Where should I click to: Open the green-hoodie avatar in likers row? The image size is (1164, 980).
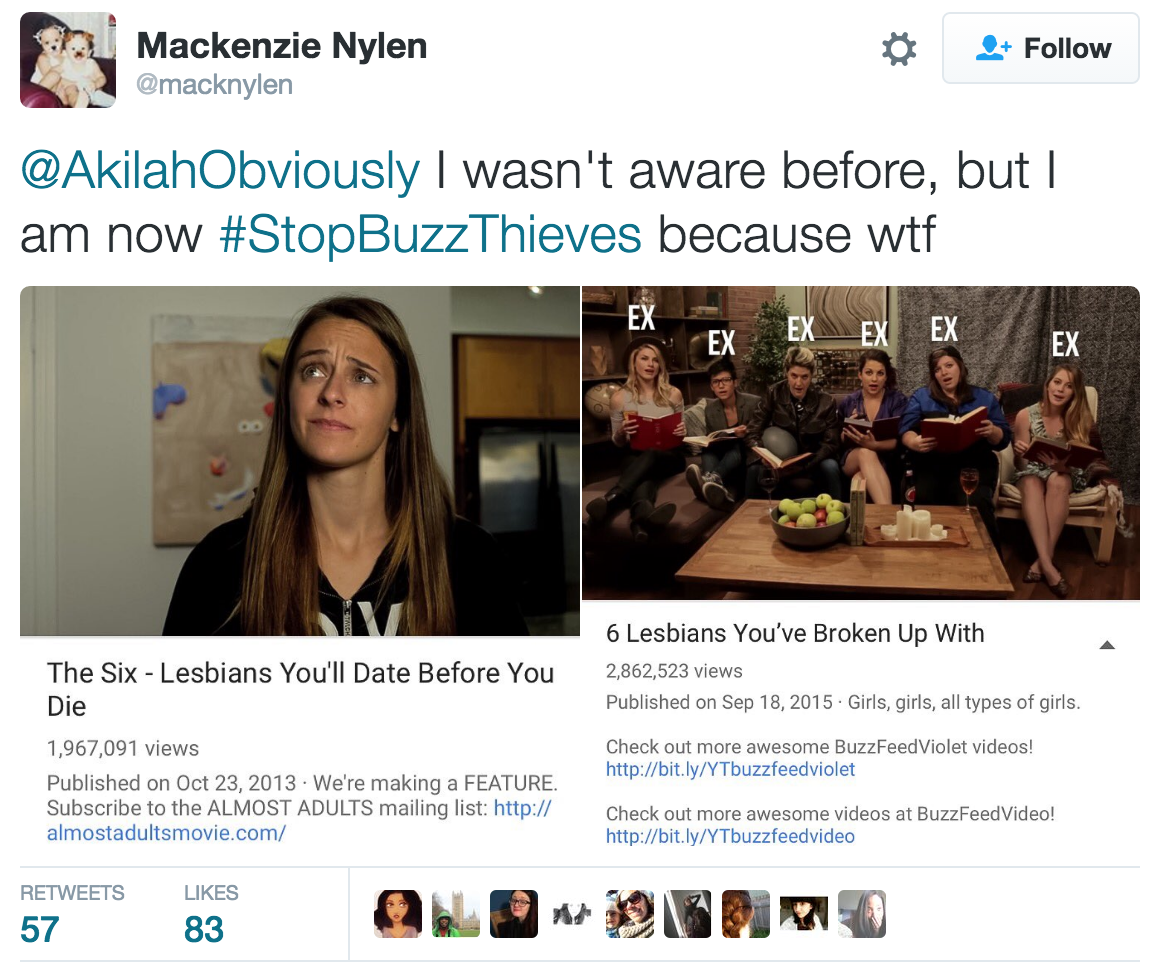tap(456, 914)
